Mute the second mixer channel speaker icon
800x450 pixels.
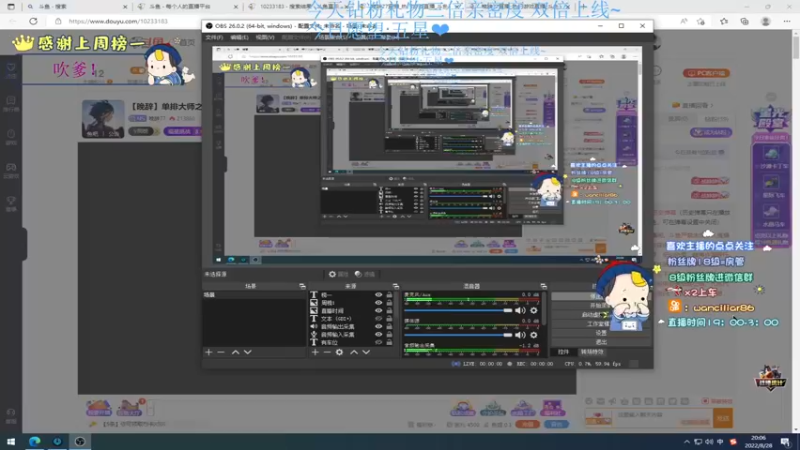coord(520,335)
